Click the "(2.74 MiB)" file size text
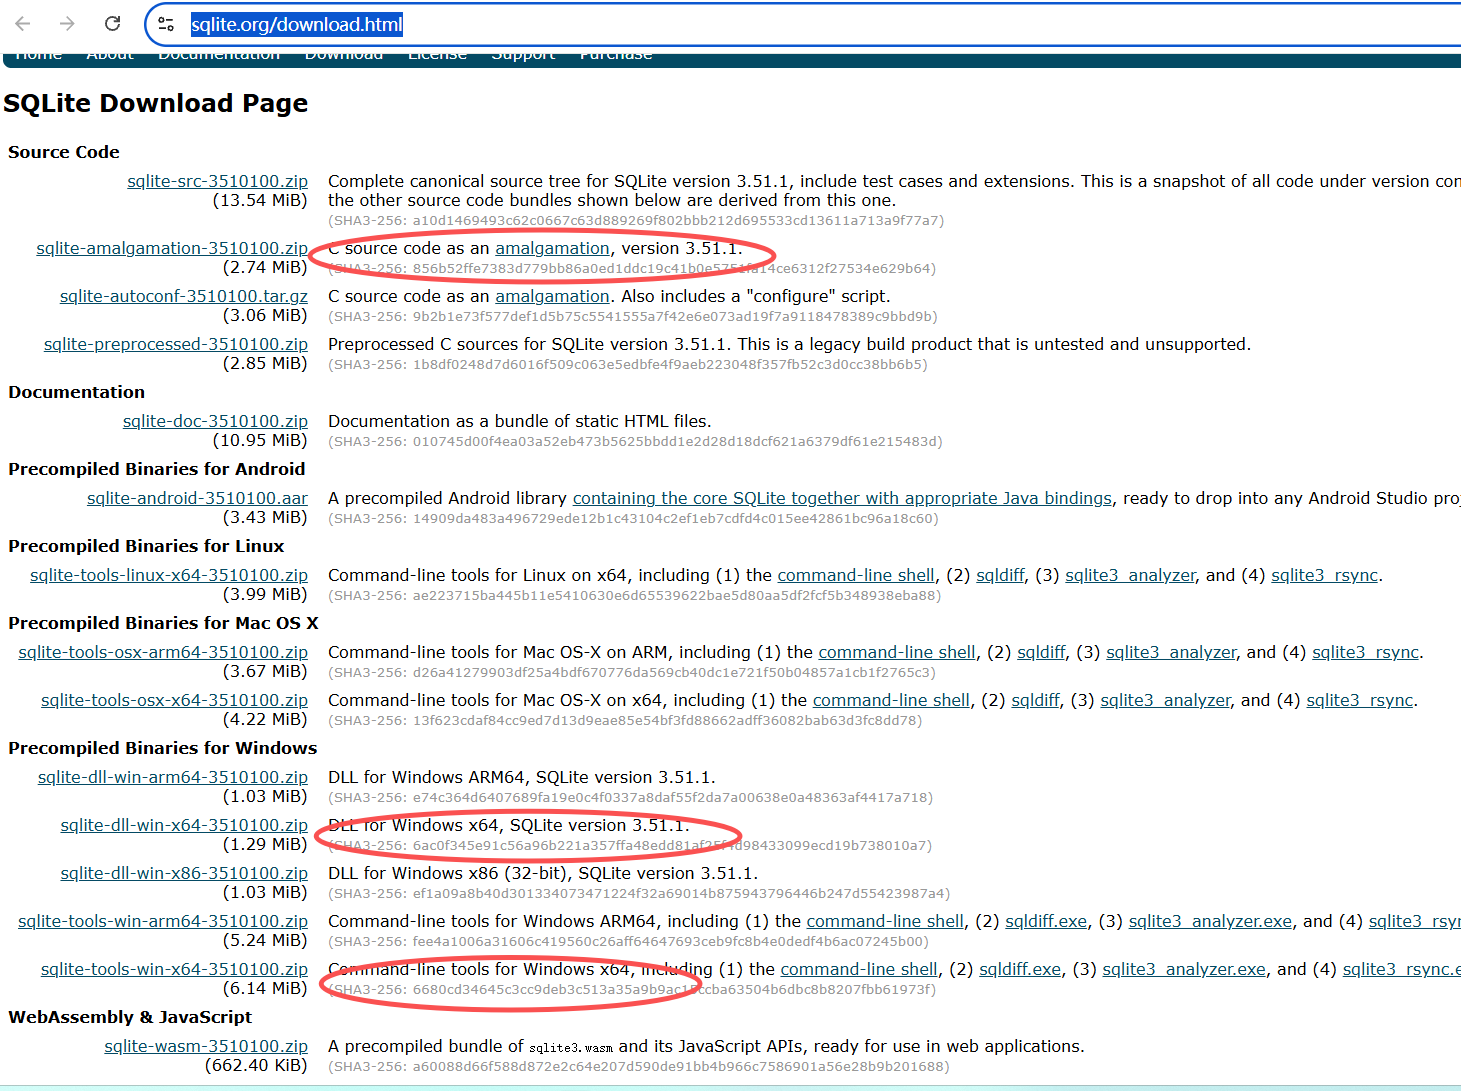The width and height of the screenshot is (1461, 1091). click(x=265, y=267)
